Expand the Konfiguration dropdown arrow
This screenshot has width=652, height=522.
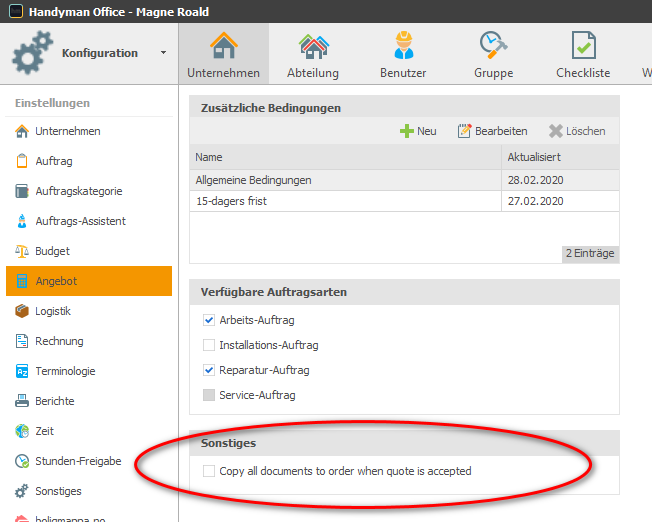[x=163, y=53]
